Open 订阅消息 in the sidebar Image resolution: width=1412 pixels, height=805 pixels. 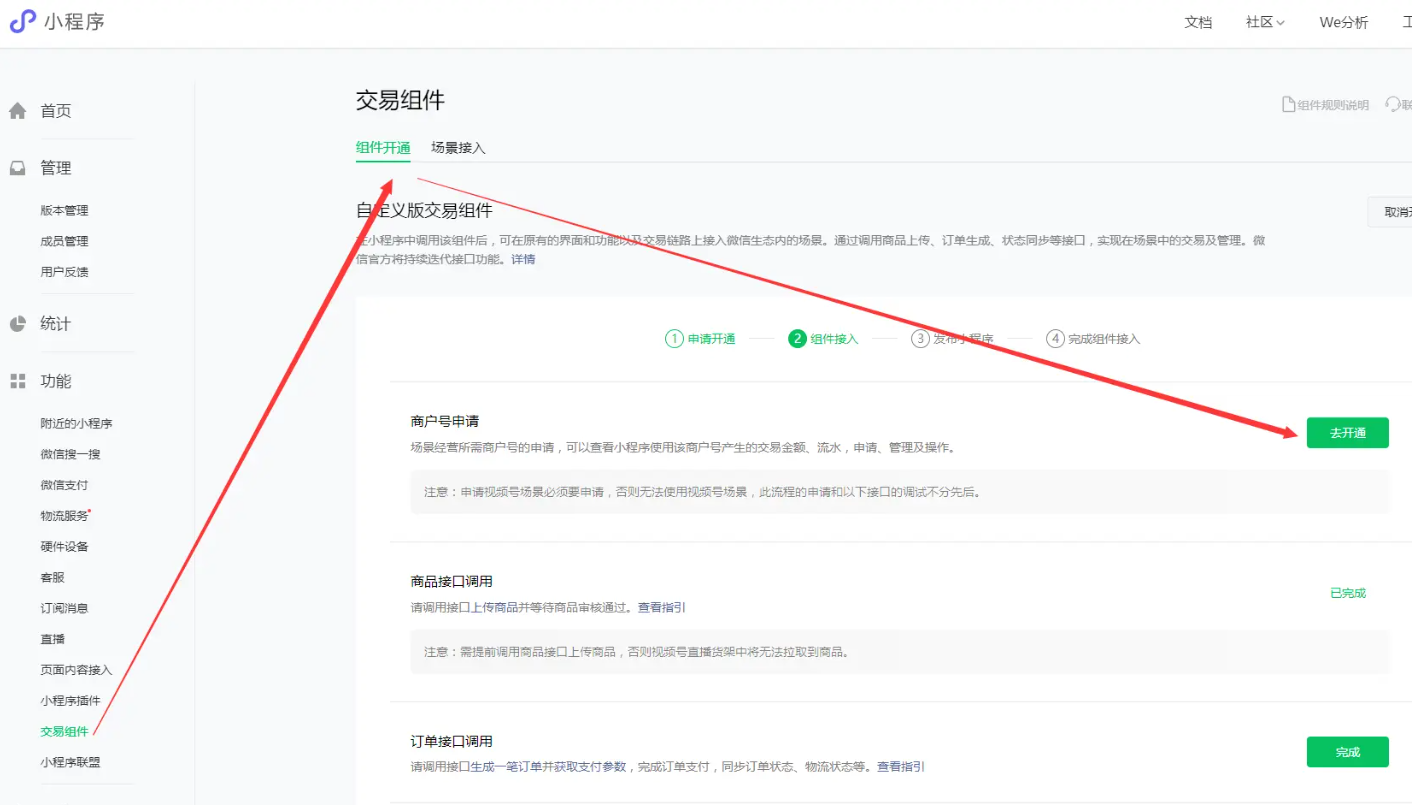(64, 609)
